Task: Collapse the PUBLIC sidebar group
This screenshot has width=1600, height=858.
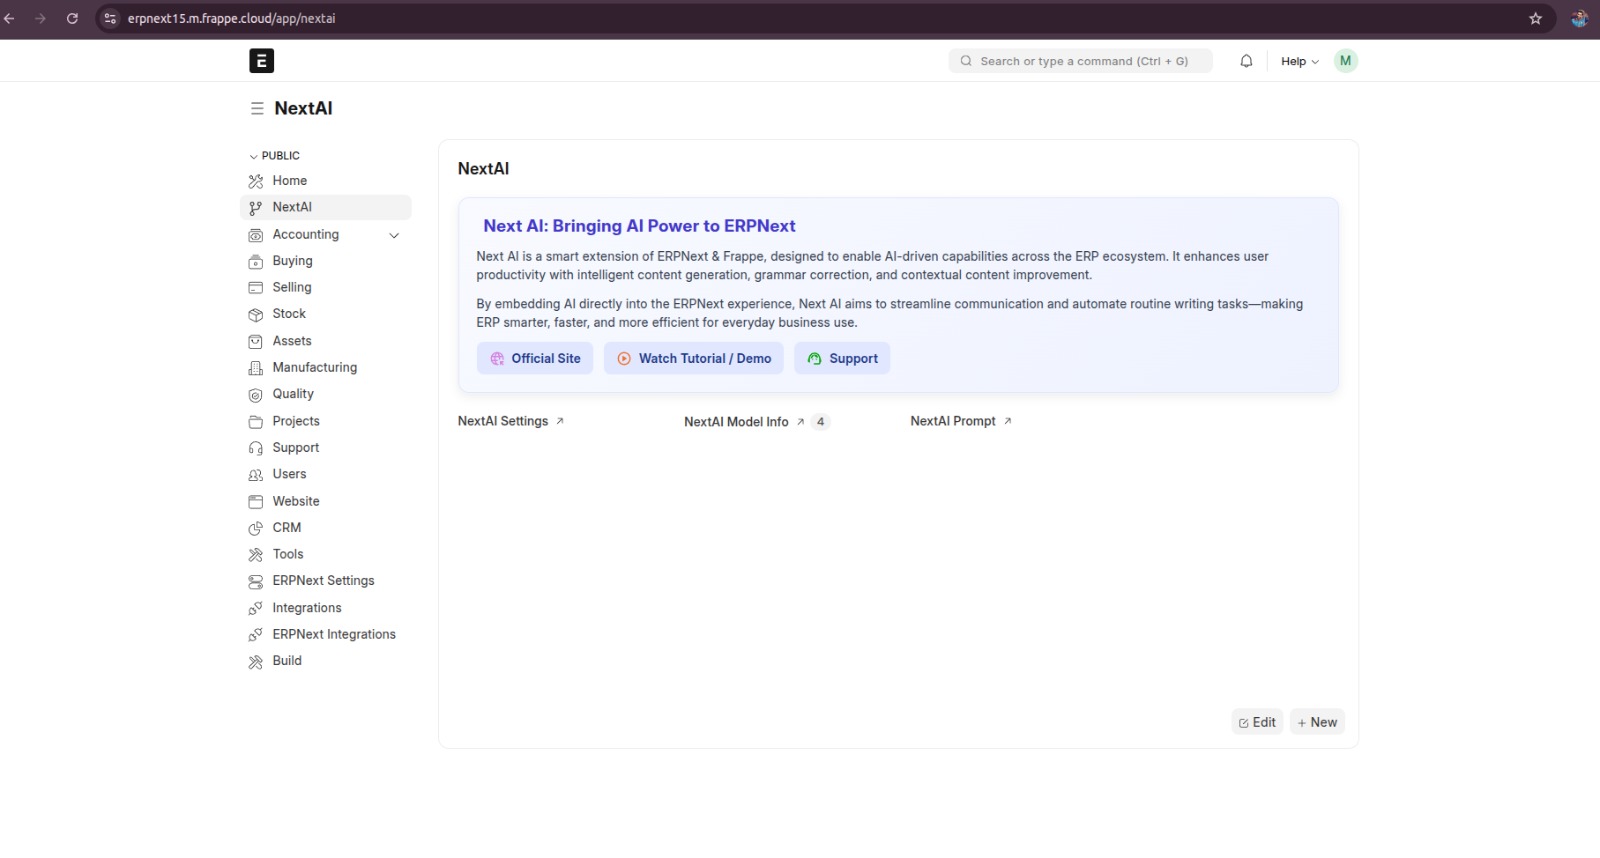Action: 254,156
